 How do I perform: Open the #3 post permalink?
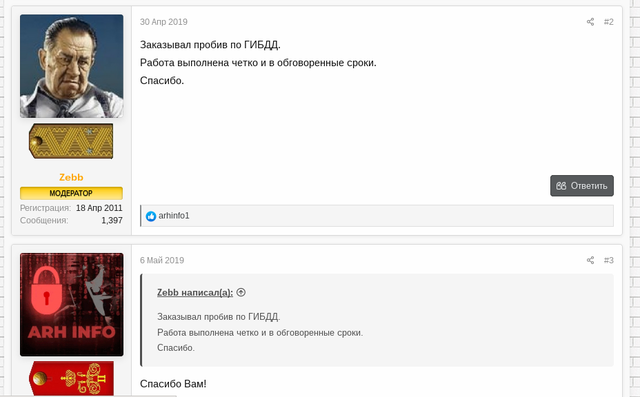[x=609, y=260]
